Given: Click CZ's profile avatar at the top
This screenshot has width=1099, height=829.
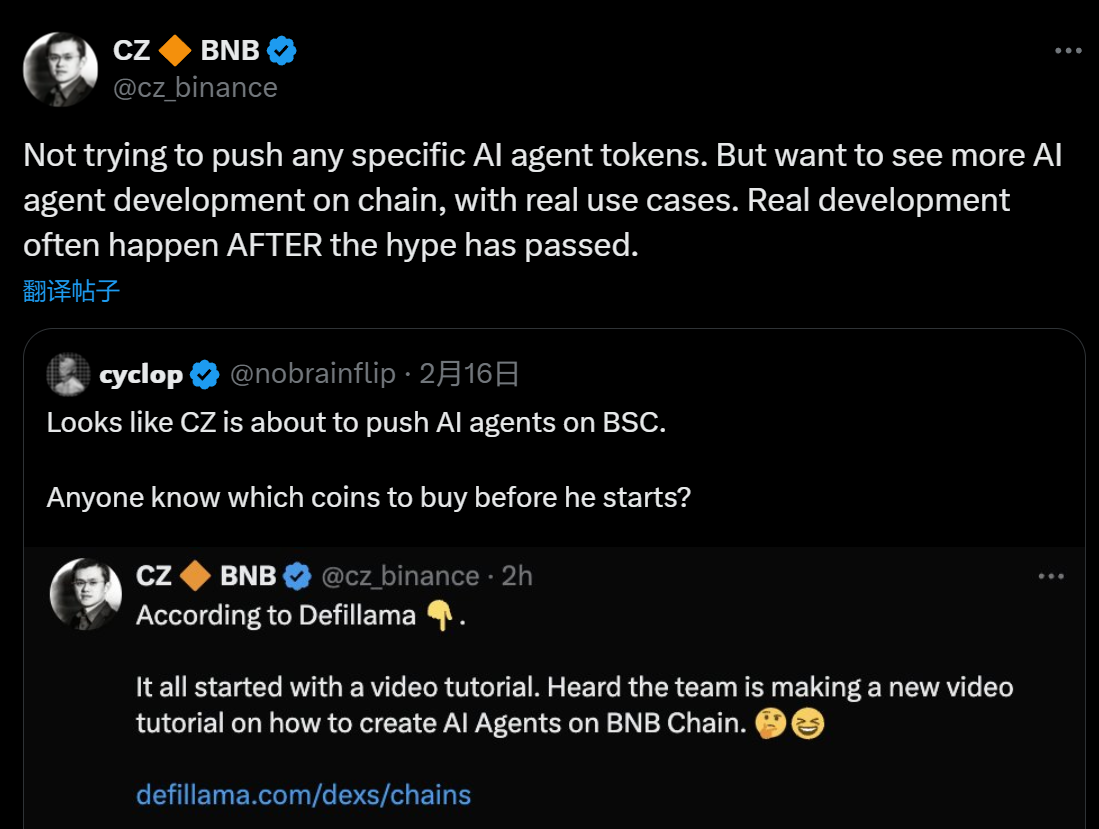Looking at the screenshot, I should (61, 68).
